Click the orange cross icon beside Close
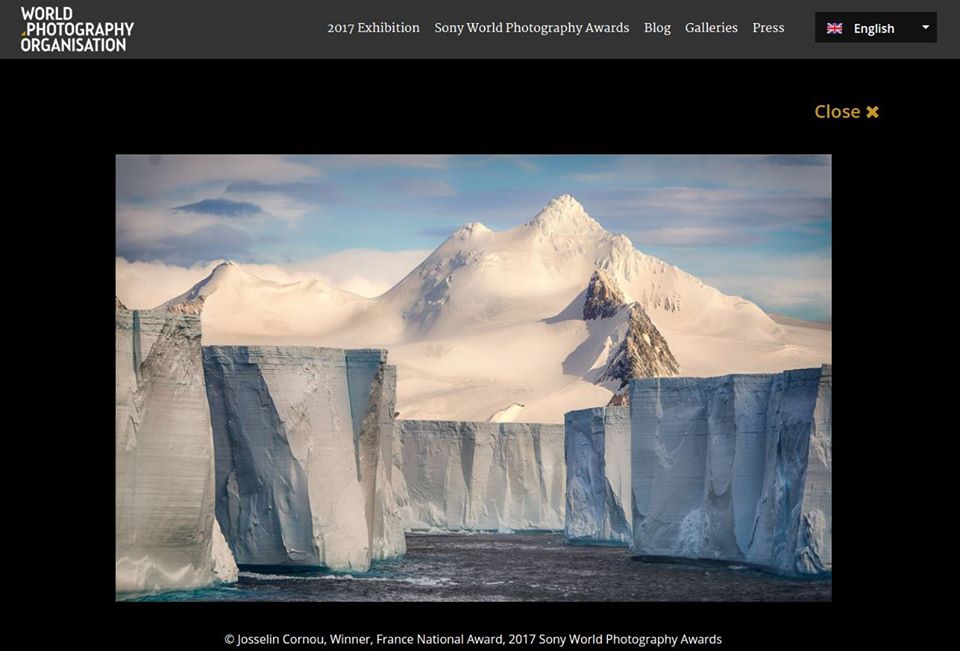Viewport: 960px width, 651px height. [x=873, y=111]
